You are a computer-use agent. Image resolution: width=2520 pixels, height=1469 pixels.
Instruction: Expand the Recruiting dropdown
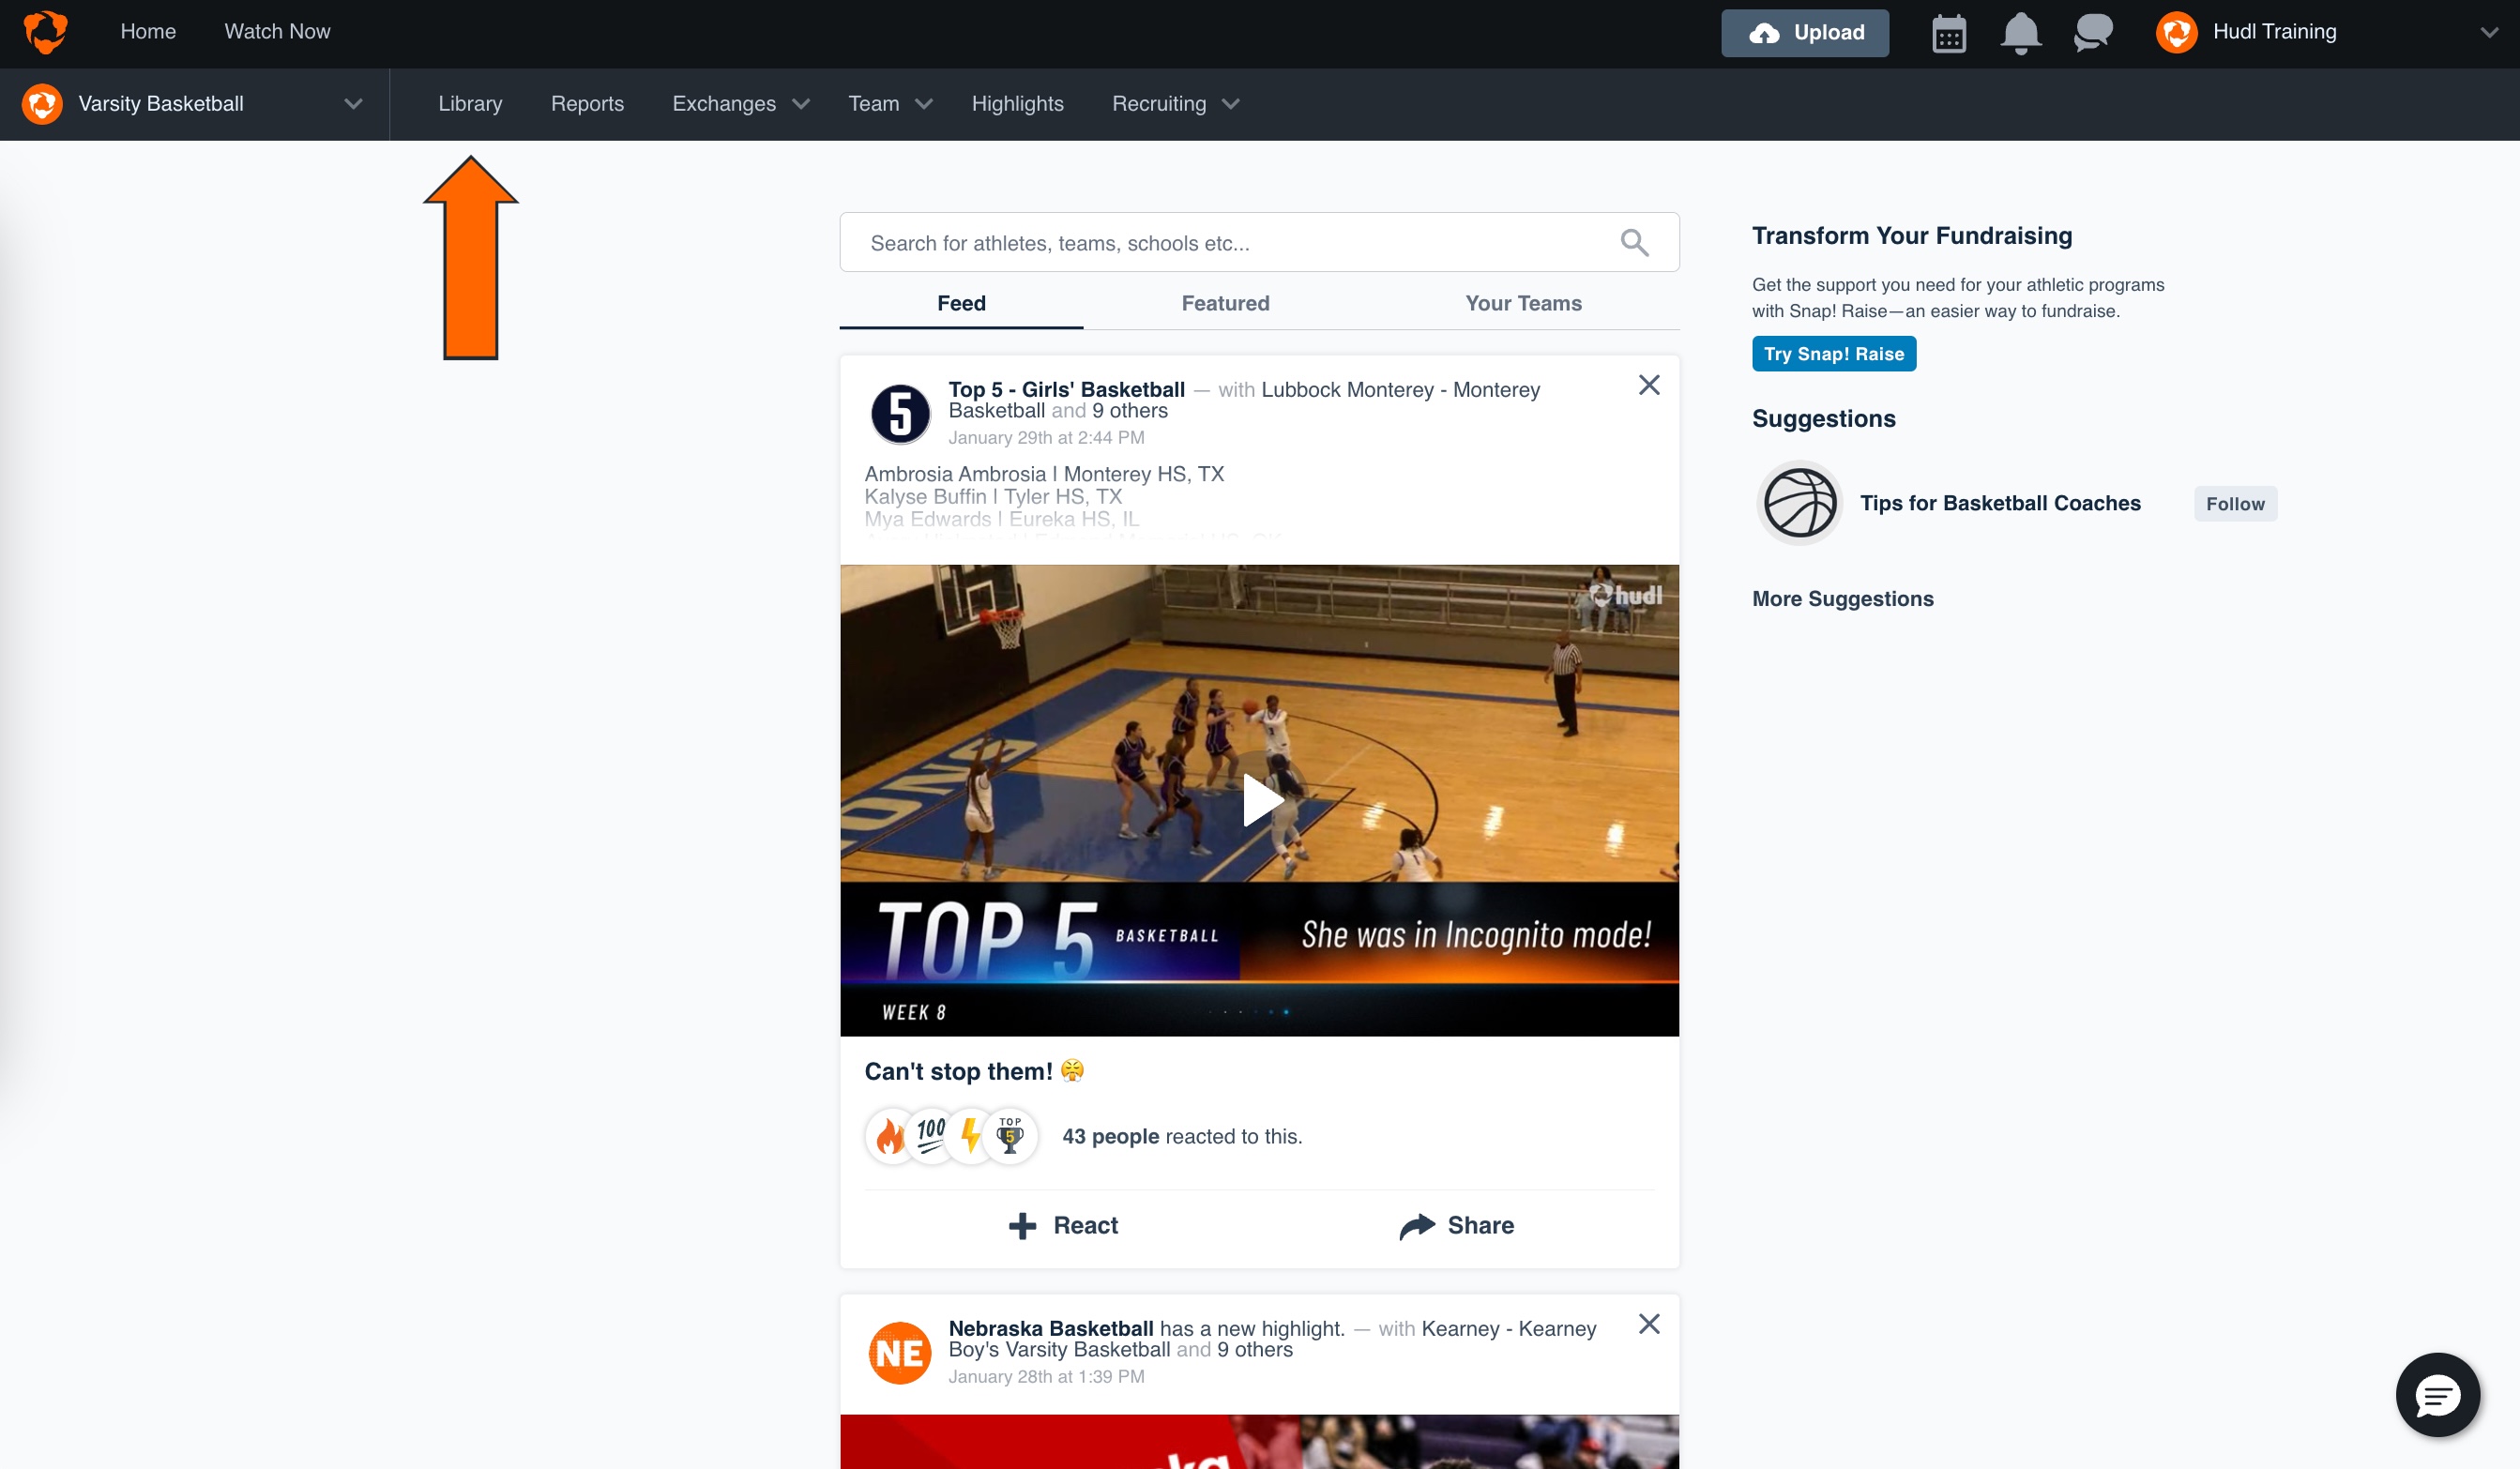(x=1174, y=103)
